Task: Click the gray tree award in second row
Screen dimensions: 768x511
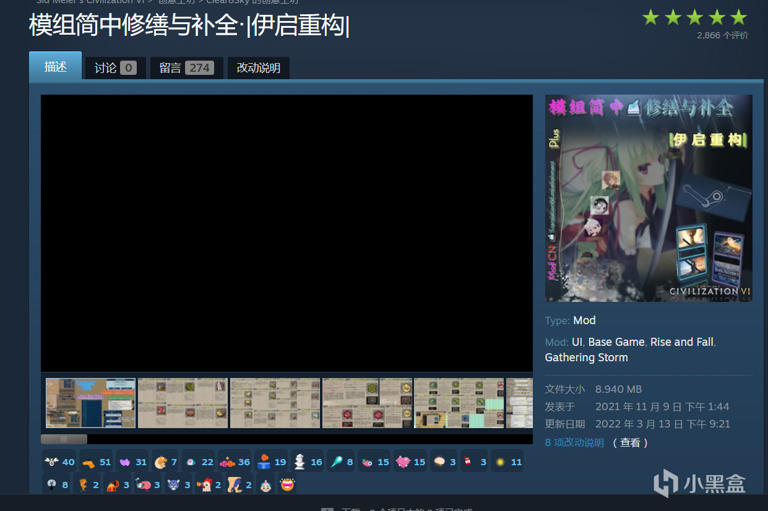Action: pyautogui.click(x=57, y=485)
